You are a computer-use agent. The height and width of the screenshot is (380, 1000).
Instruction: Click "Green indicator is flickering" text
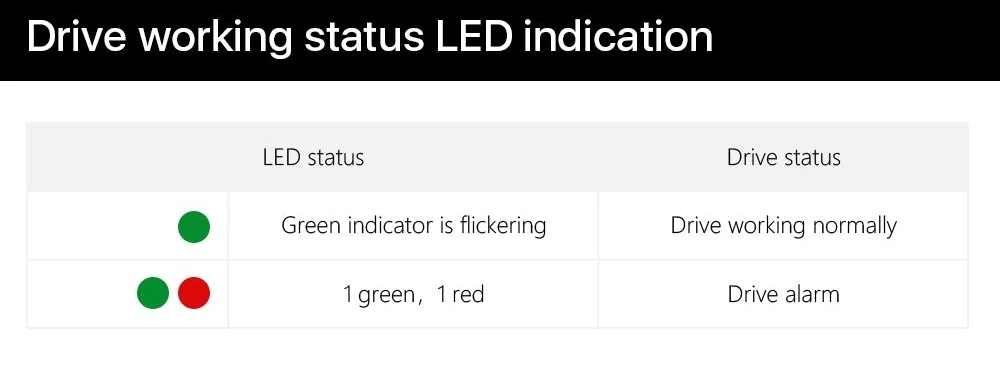413,226
